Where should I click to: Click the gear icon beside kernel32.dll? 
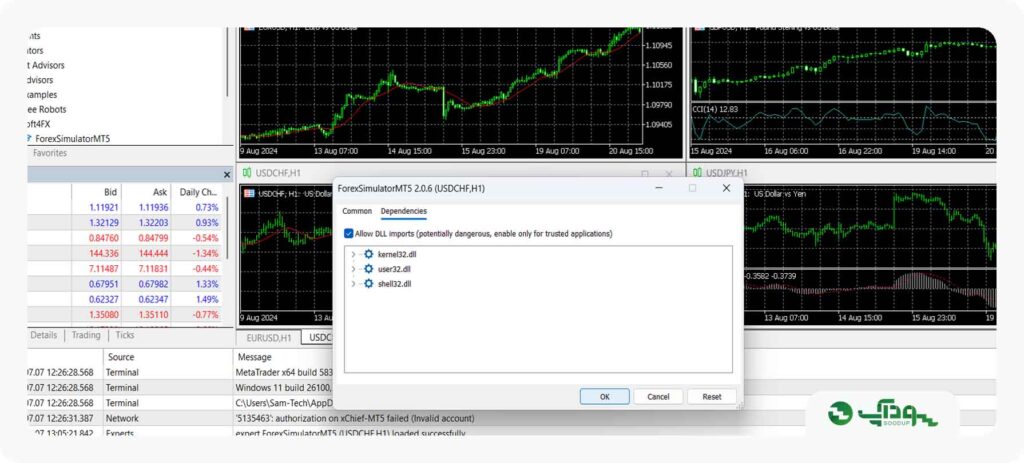368,254
